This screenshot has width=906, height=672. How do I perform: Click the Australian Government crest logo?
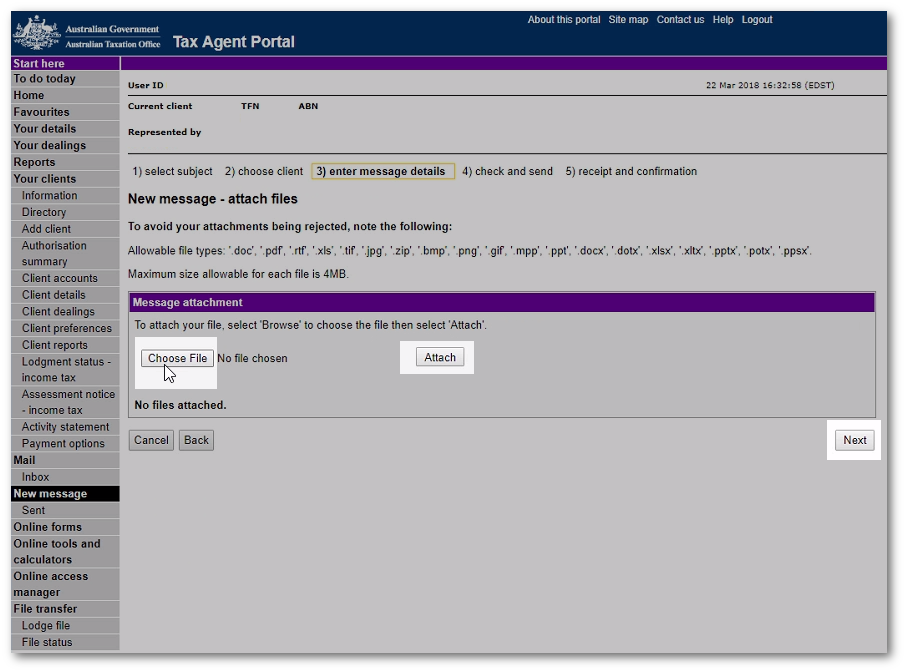(36, 34)
